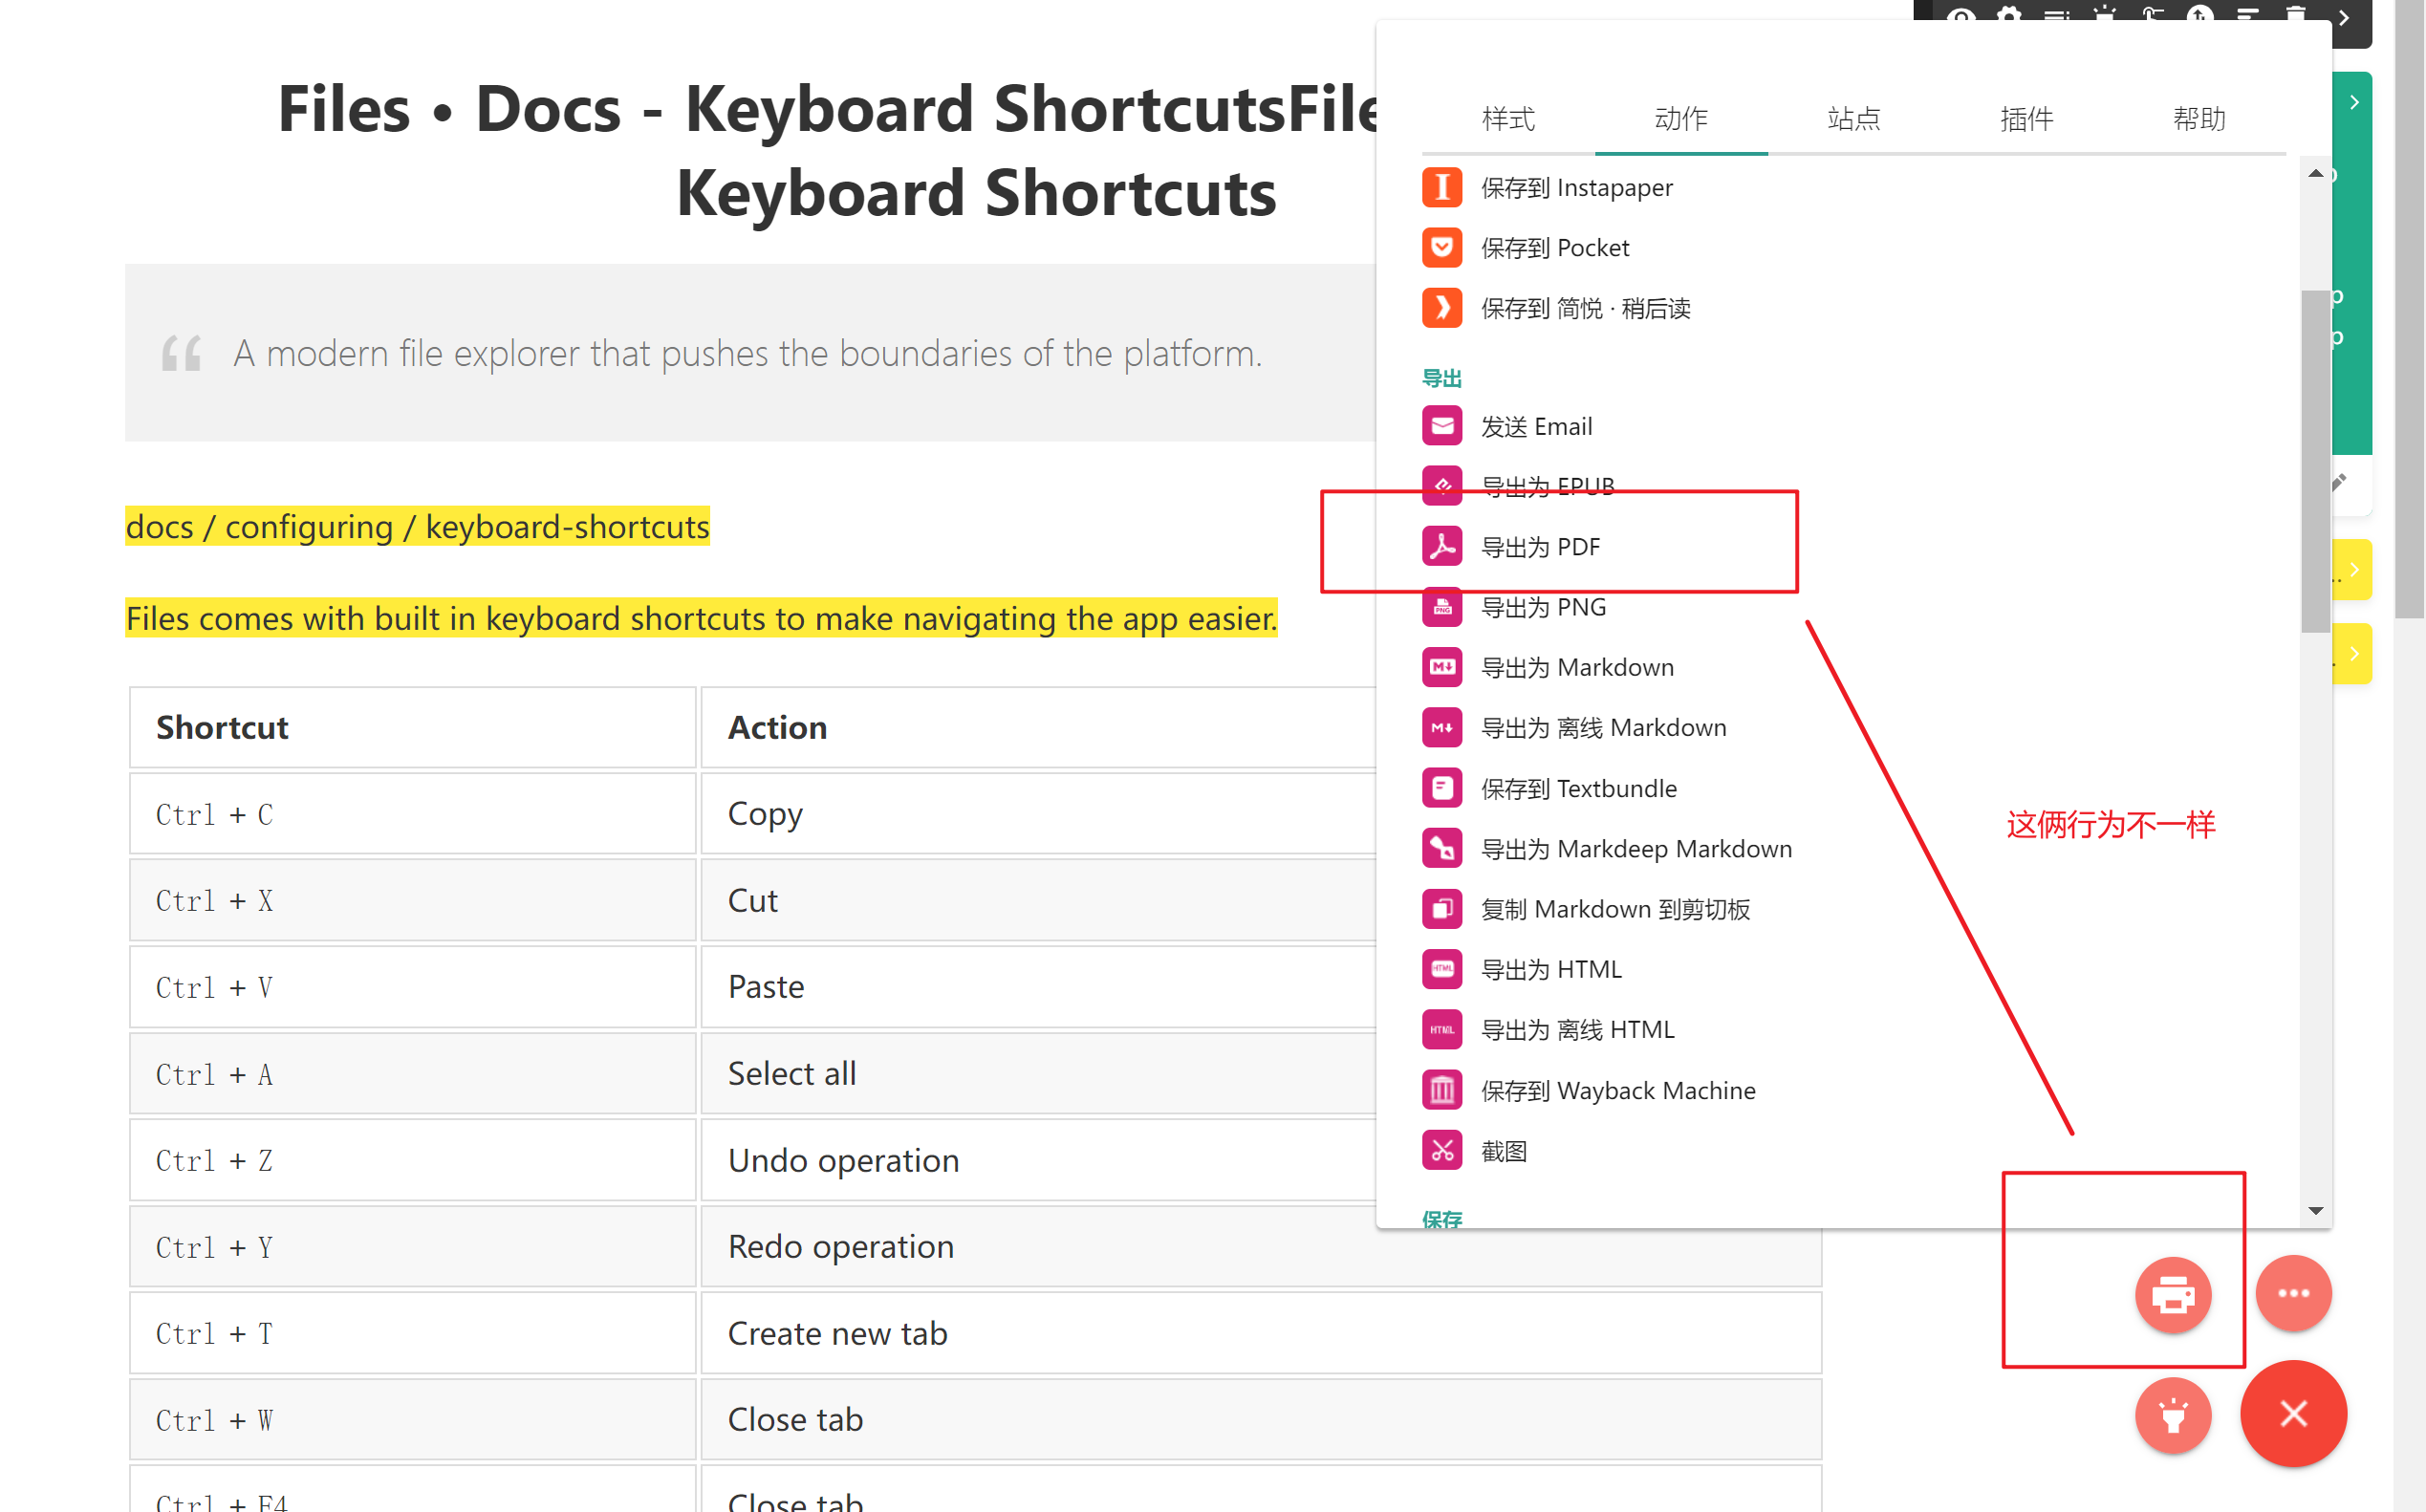Close panel with red X button
The image size is (2426, 1512).
[2292, 1413]
